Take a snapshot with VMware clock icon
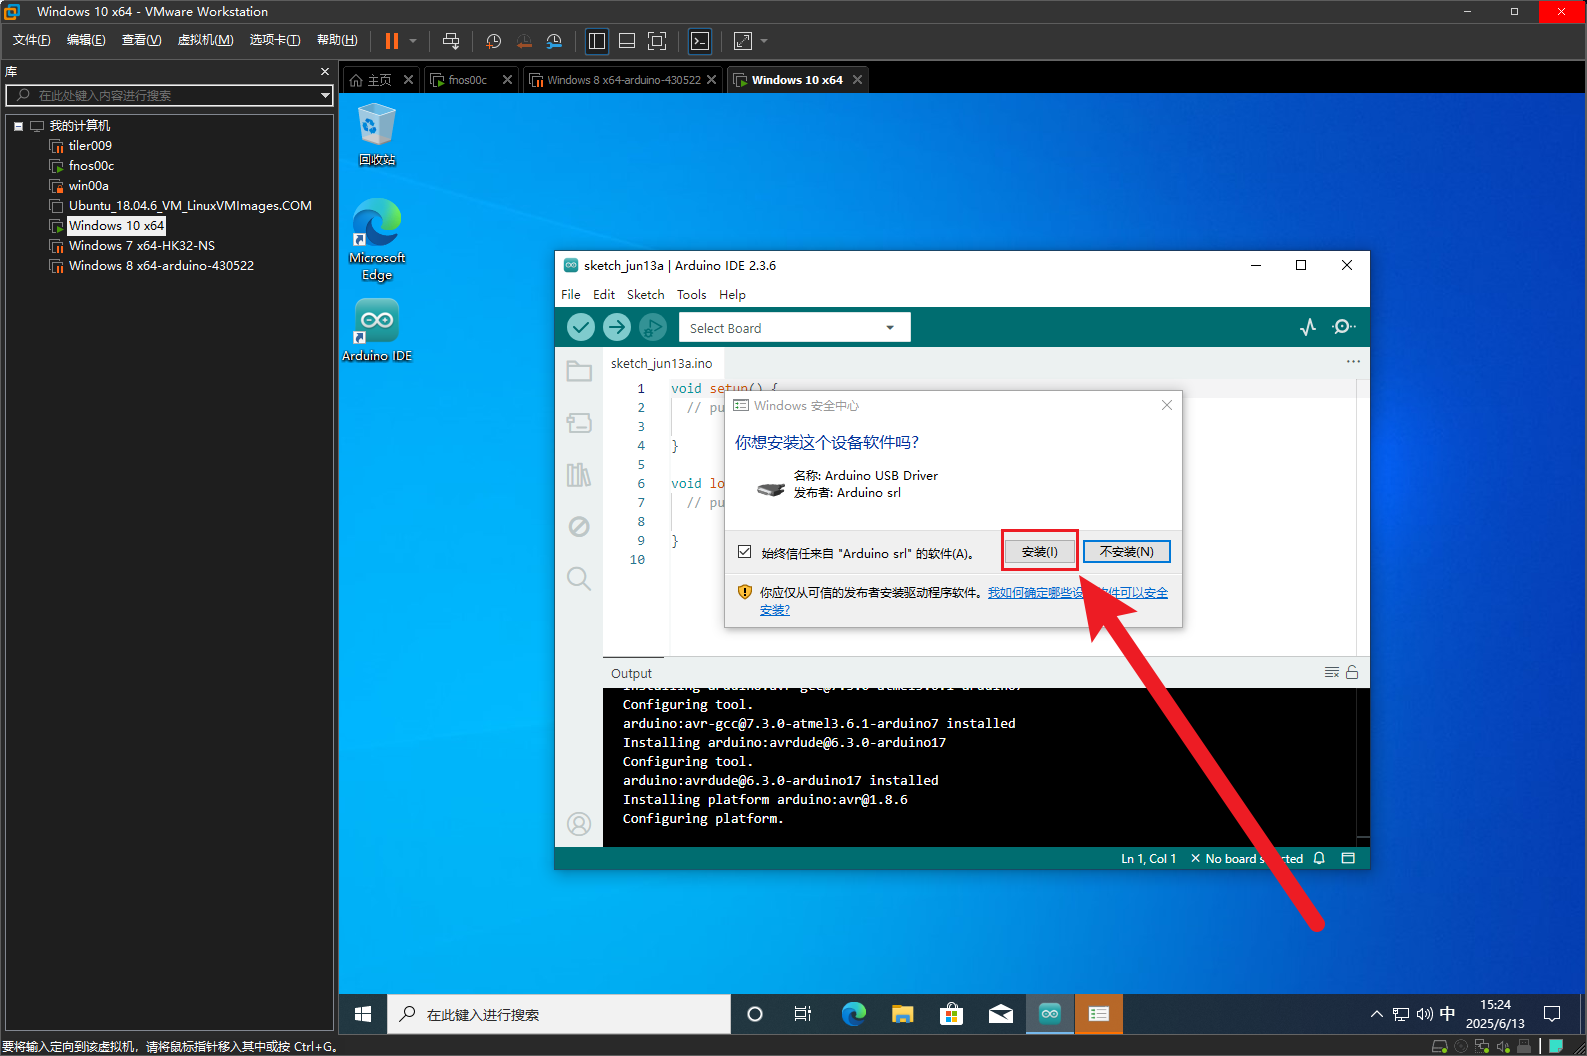 point(494,41)
